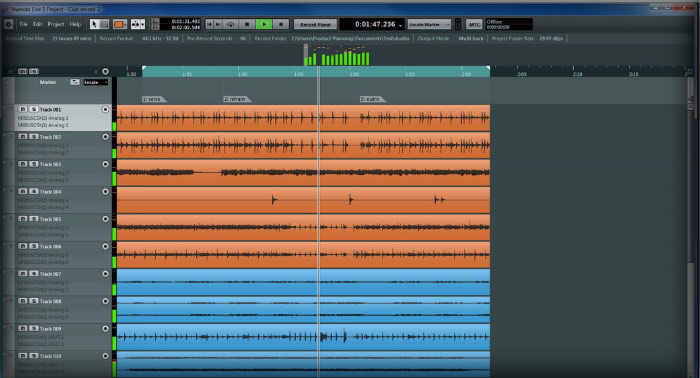Solo Track 005
700x378 pixels.
pos(34,219)
